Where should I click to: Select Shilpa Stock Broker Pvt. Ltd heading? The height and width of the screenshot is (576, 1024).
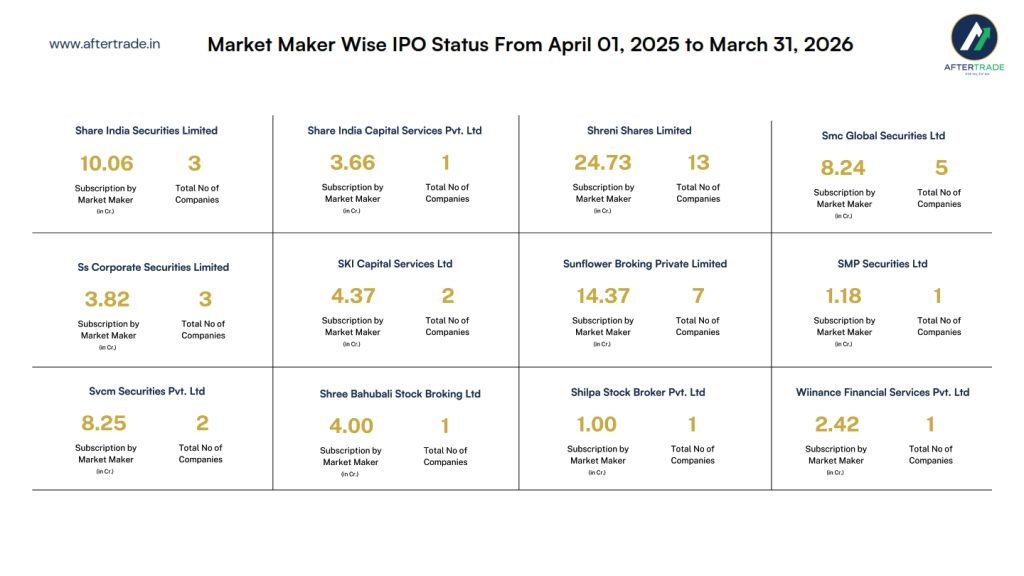click(x=638, y=392)
